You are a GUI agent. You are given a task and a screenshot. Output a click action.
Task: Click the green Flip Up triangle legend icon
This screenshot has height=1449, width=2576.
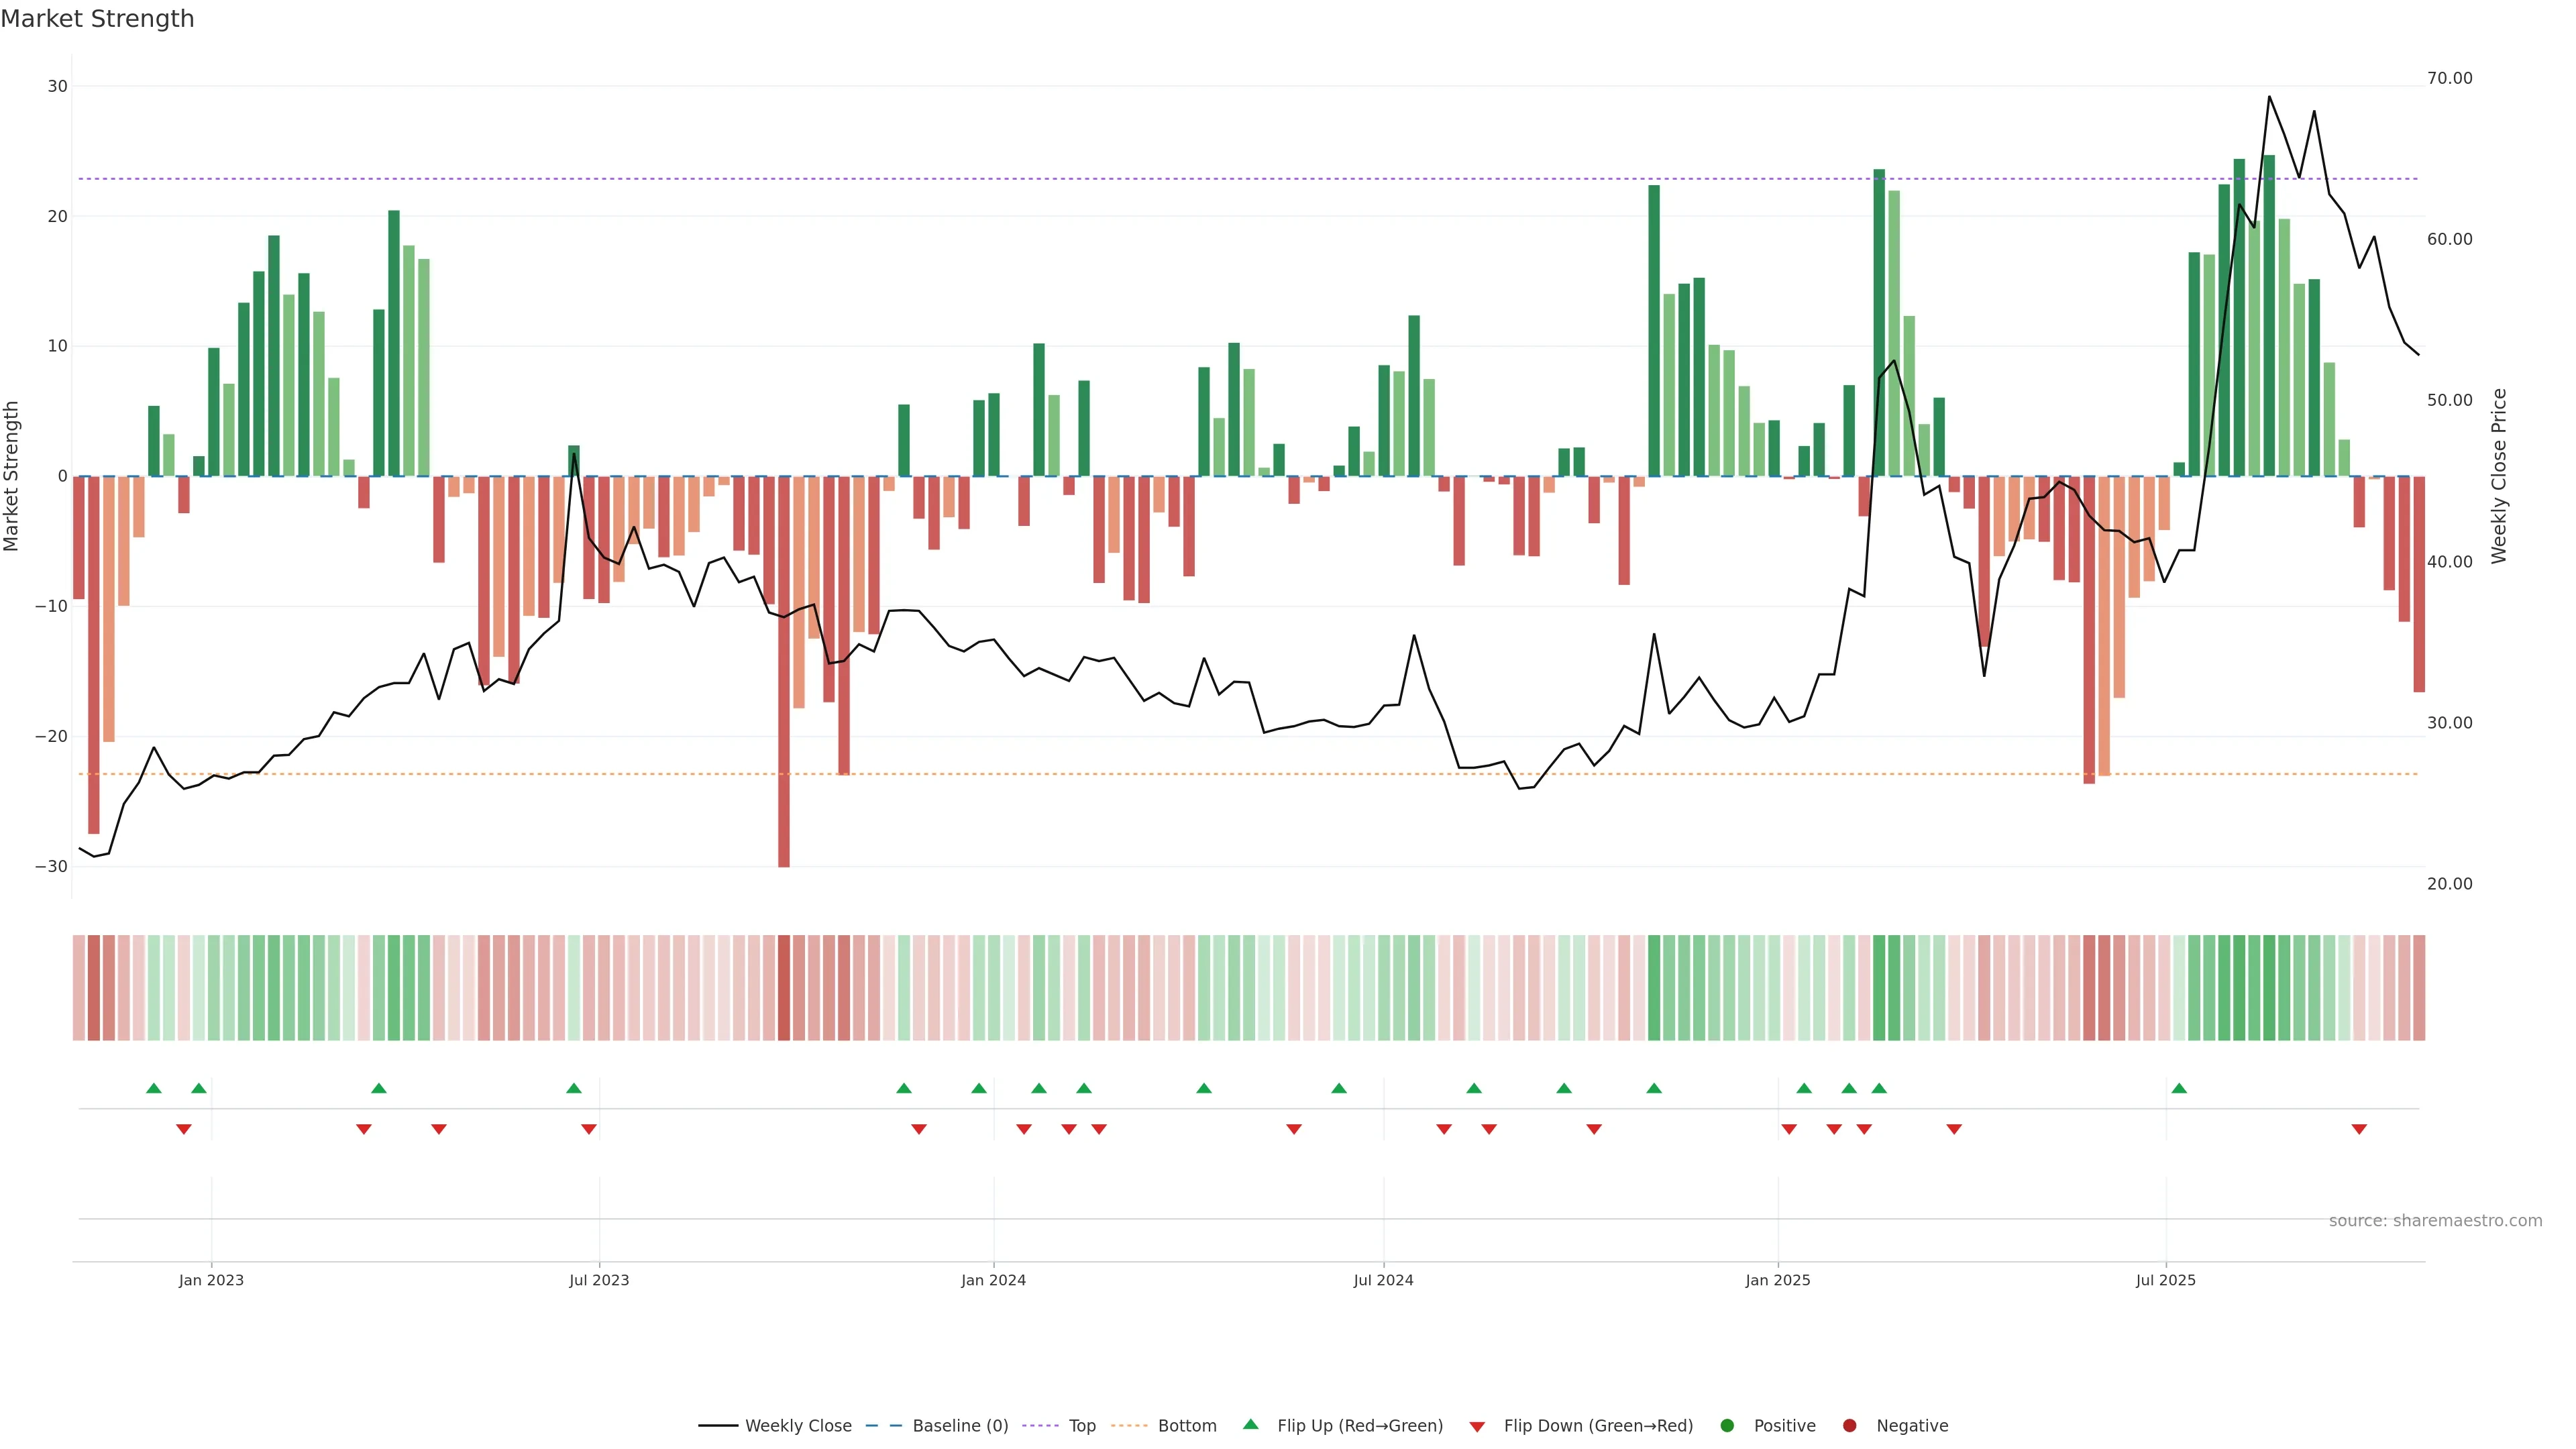click(x=1250, y=1424)
